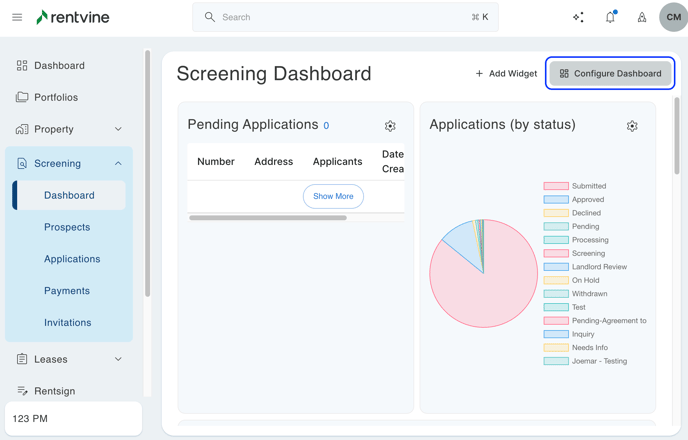Image resolution: width=688 pixels, height=440 pixels.
Task: Open the hamburger navigation menu
Action: [x=17, y=17]
